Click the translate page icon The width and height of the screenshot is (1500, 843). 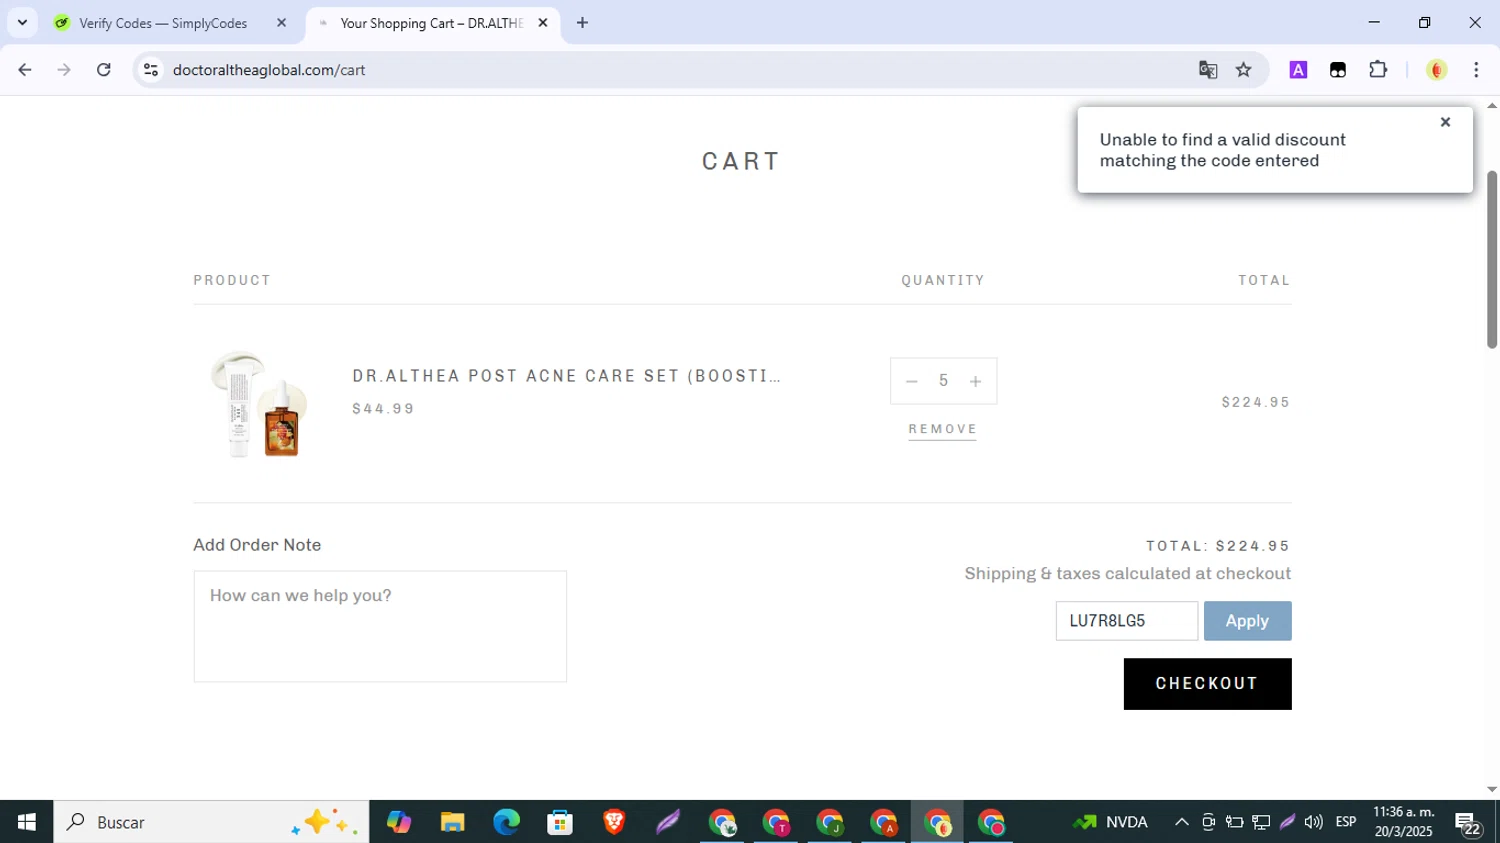click(x=1208, y=70)
